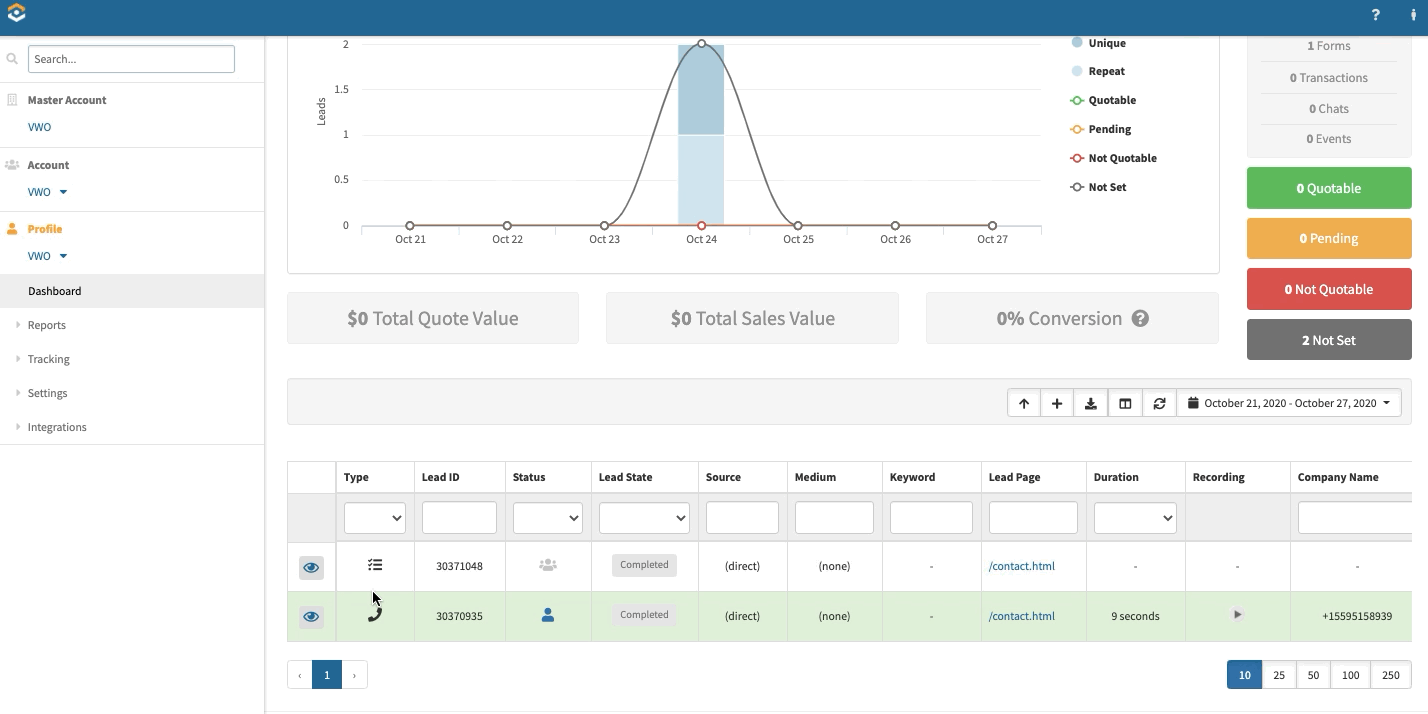
Task: Select Dashboard in the sidebar
Action: [x=132, y=291]
